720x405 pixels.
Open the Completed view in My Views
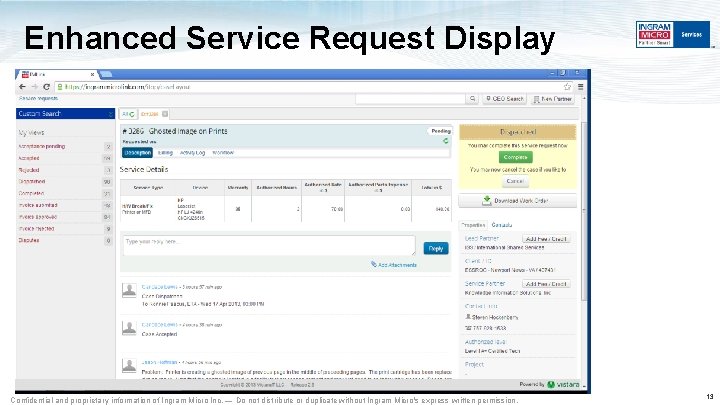pos(31,193)
